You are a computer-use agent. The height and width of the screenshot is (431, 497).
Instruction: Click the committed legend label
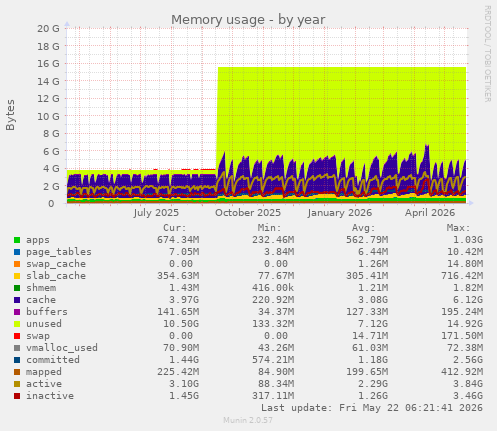click(53, 360)
